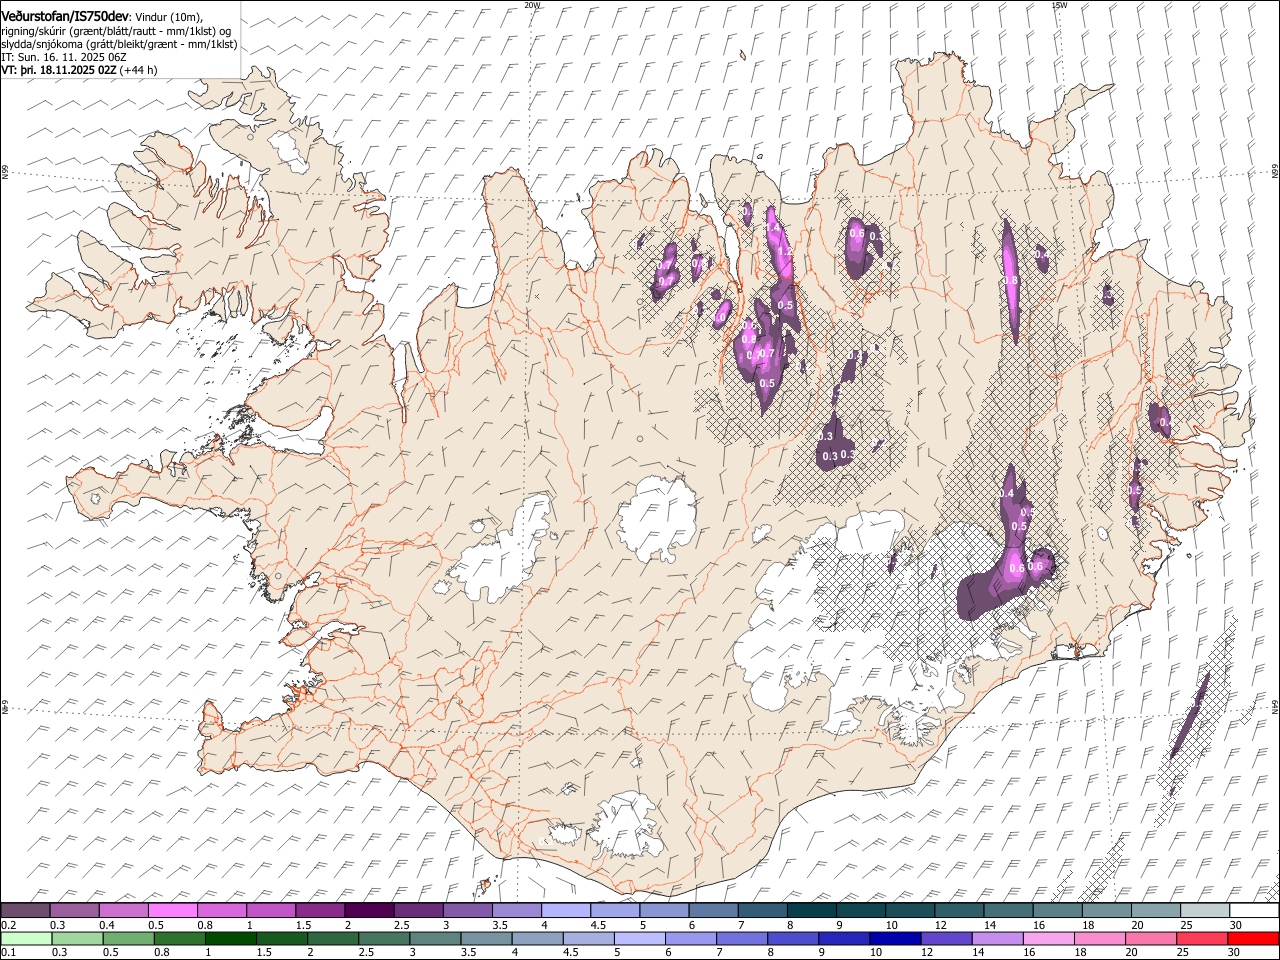Pick the orchid 0.4 snow legend swatch

123,911
